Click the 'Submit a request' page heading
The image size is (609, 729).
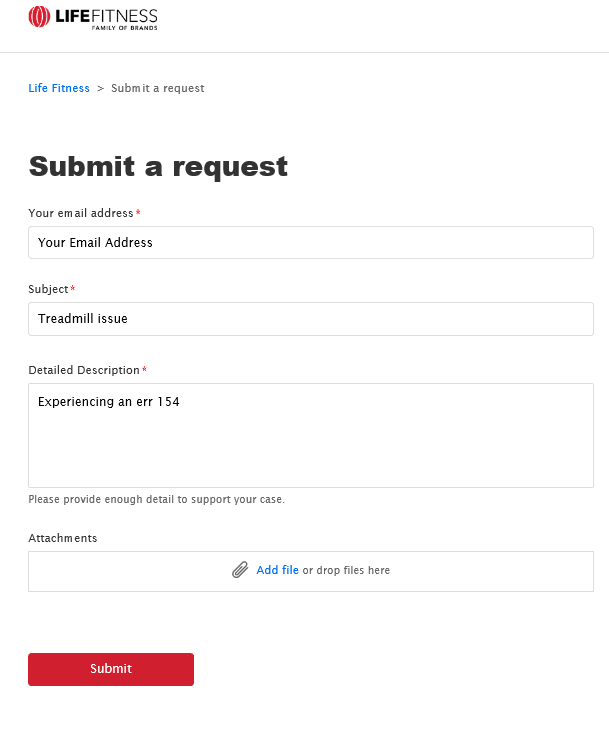coord(159,166)
